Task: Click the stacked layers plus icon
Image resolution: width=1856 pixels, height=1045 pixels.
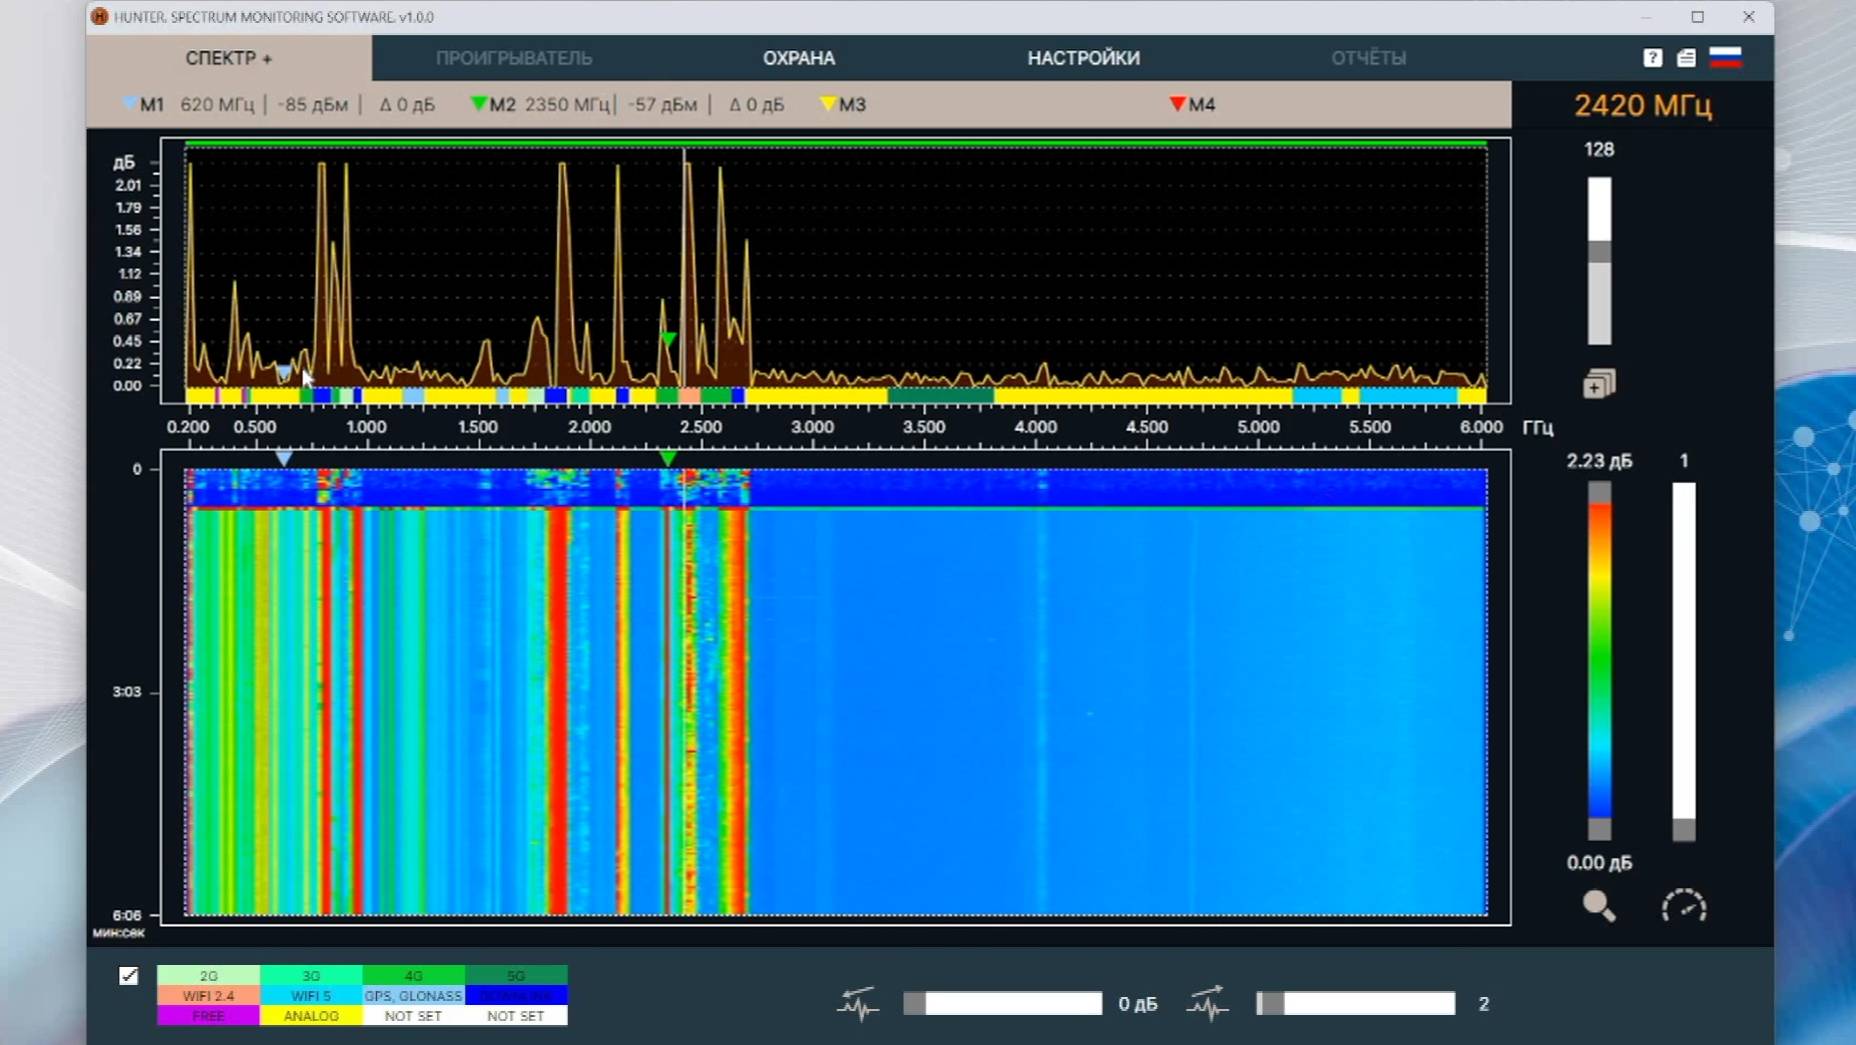Action: coord(1598,384)
